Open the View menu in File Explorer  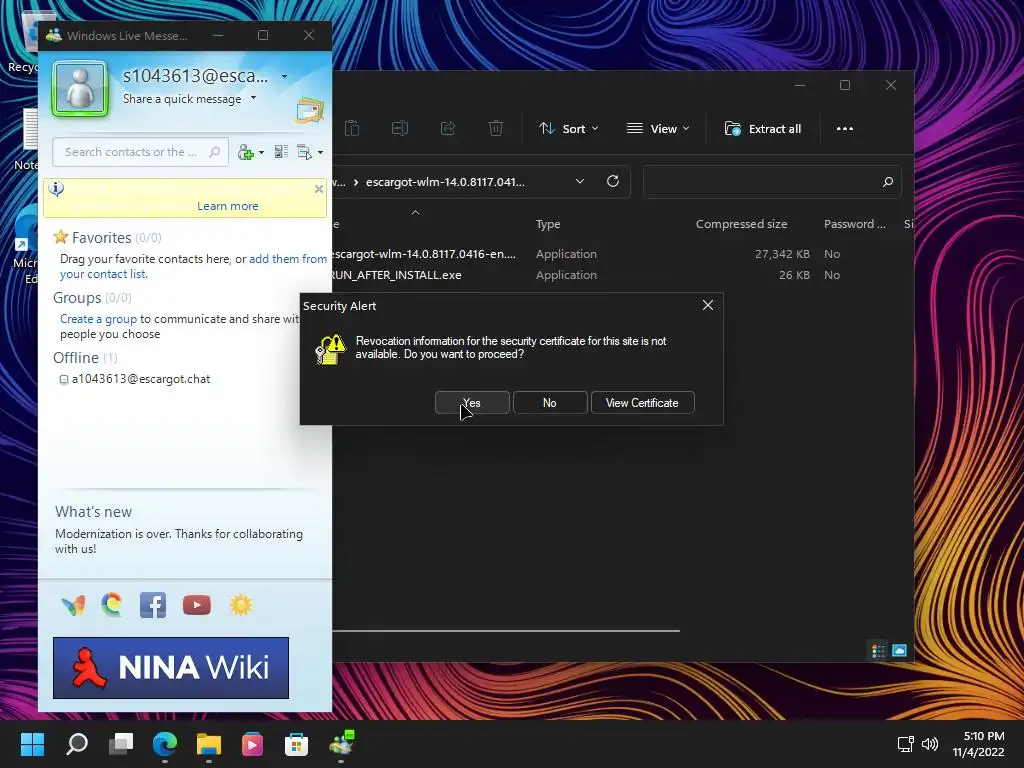(658, 129)
